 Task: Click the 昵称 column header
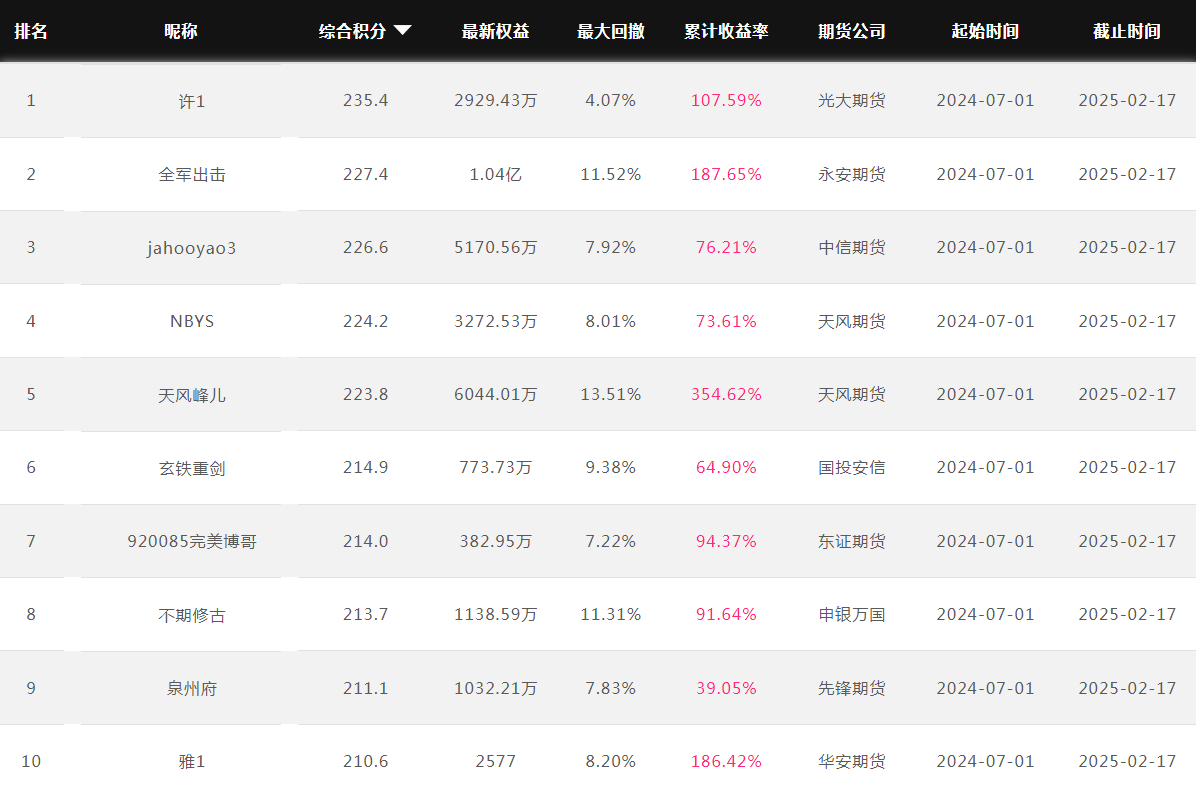pyautogui.click(x=181, y=31)
